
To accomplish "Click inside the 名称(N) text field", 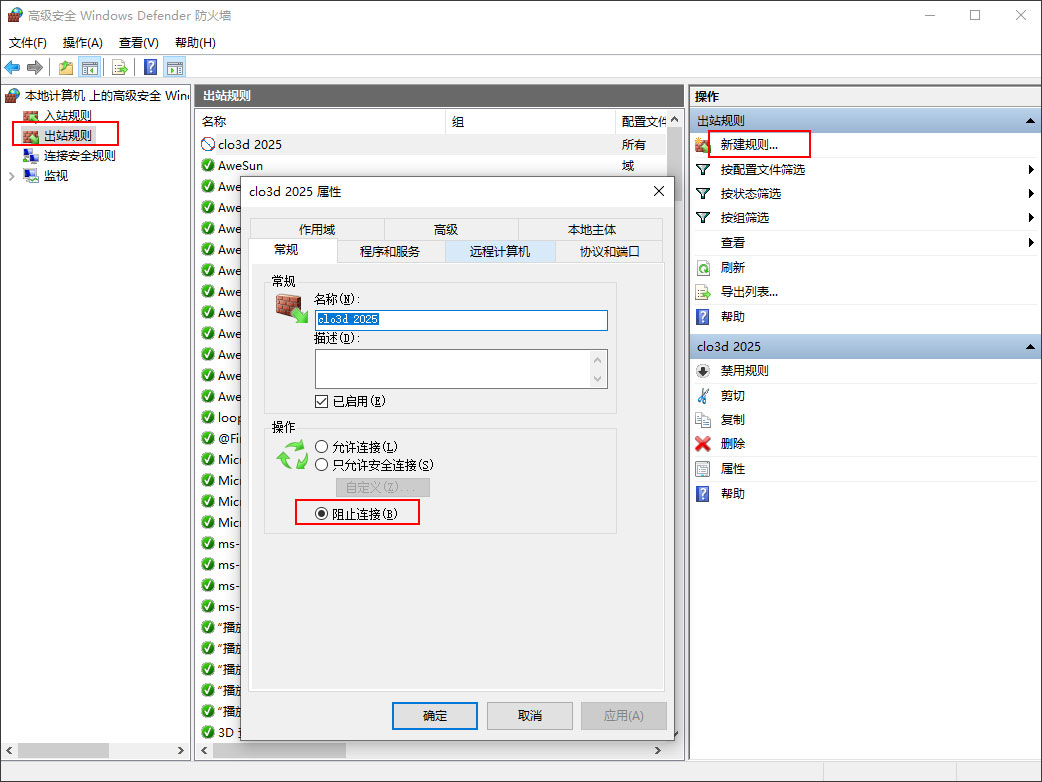I will pyautogui.click(x=461, y=320).
